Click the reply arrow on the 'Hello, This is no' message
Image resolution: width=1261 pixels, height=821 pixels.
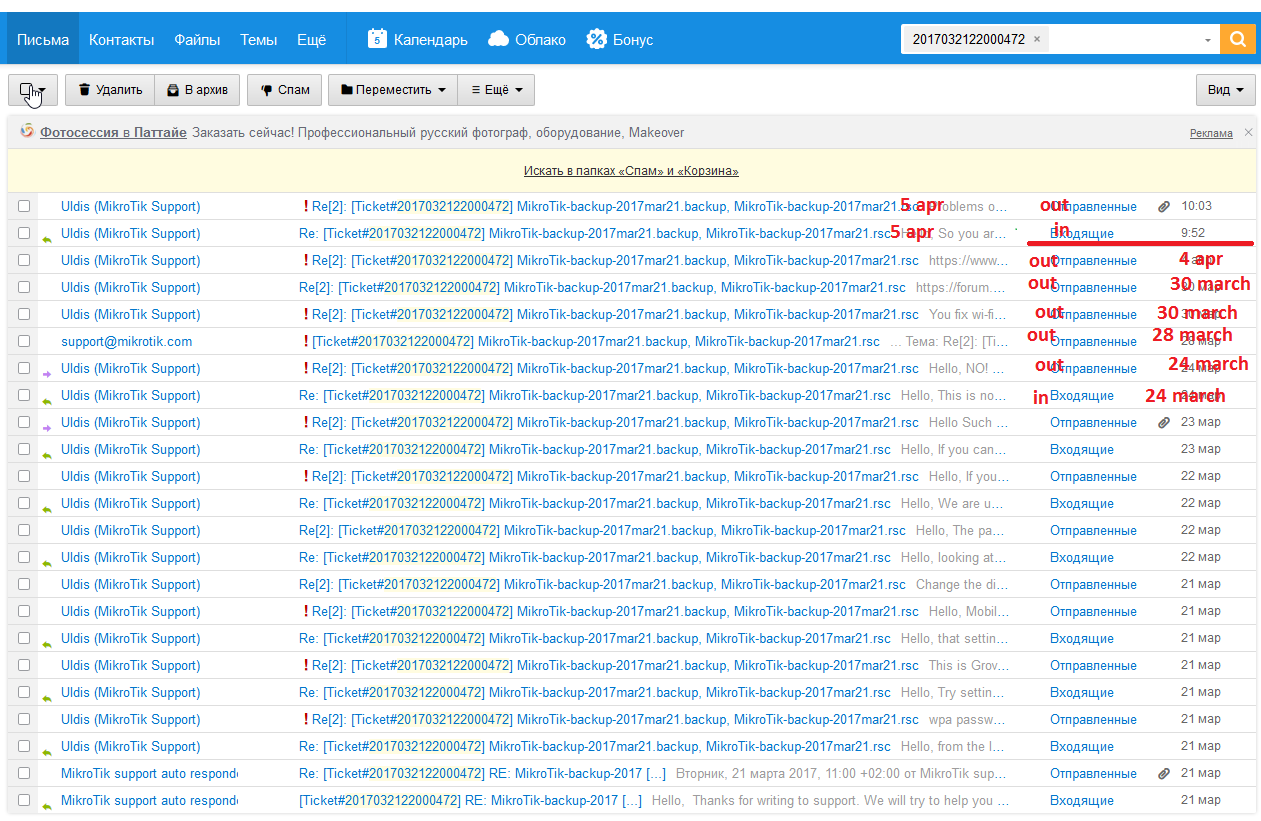pos(46,400)
